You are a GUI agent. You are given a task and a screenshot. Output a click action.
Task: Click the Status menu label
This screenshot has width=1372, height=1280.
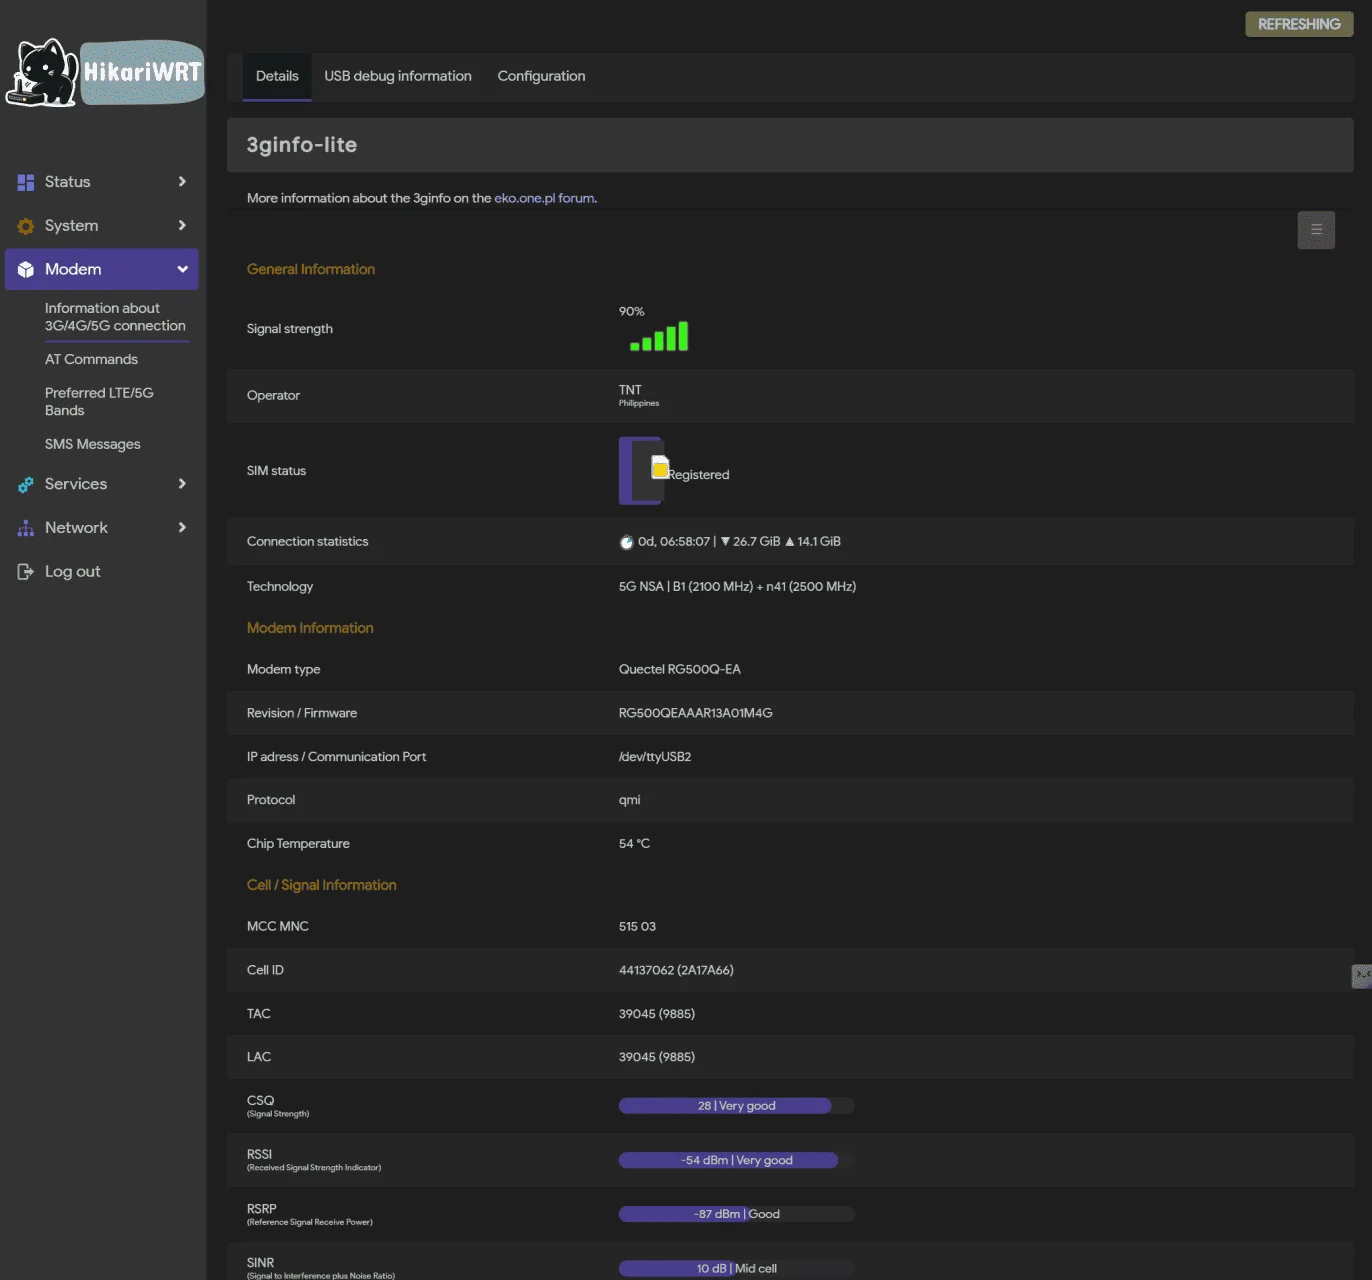pyautogui.click(x=68, y=182)
